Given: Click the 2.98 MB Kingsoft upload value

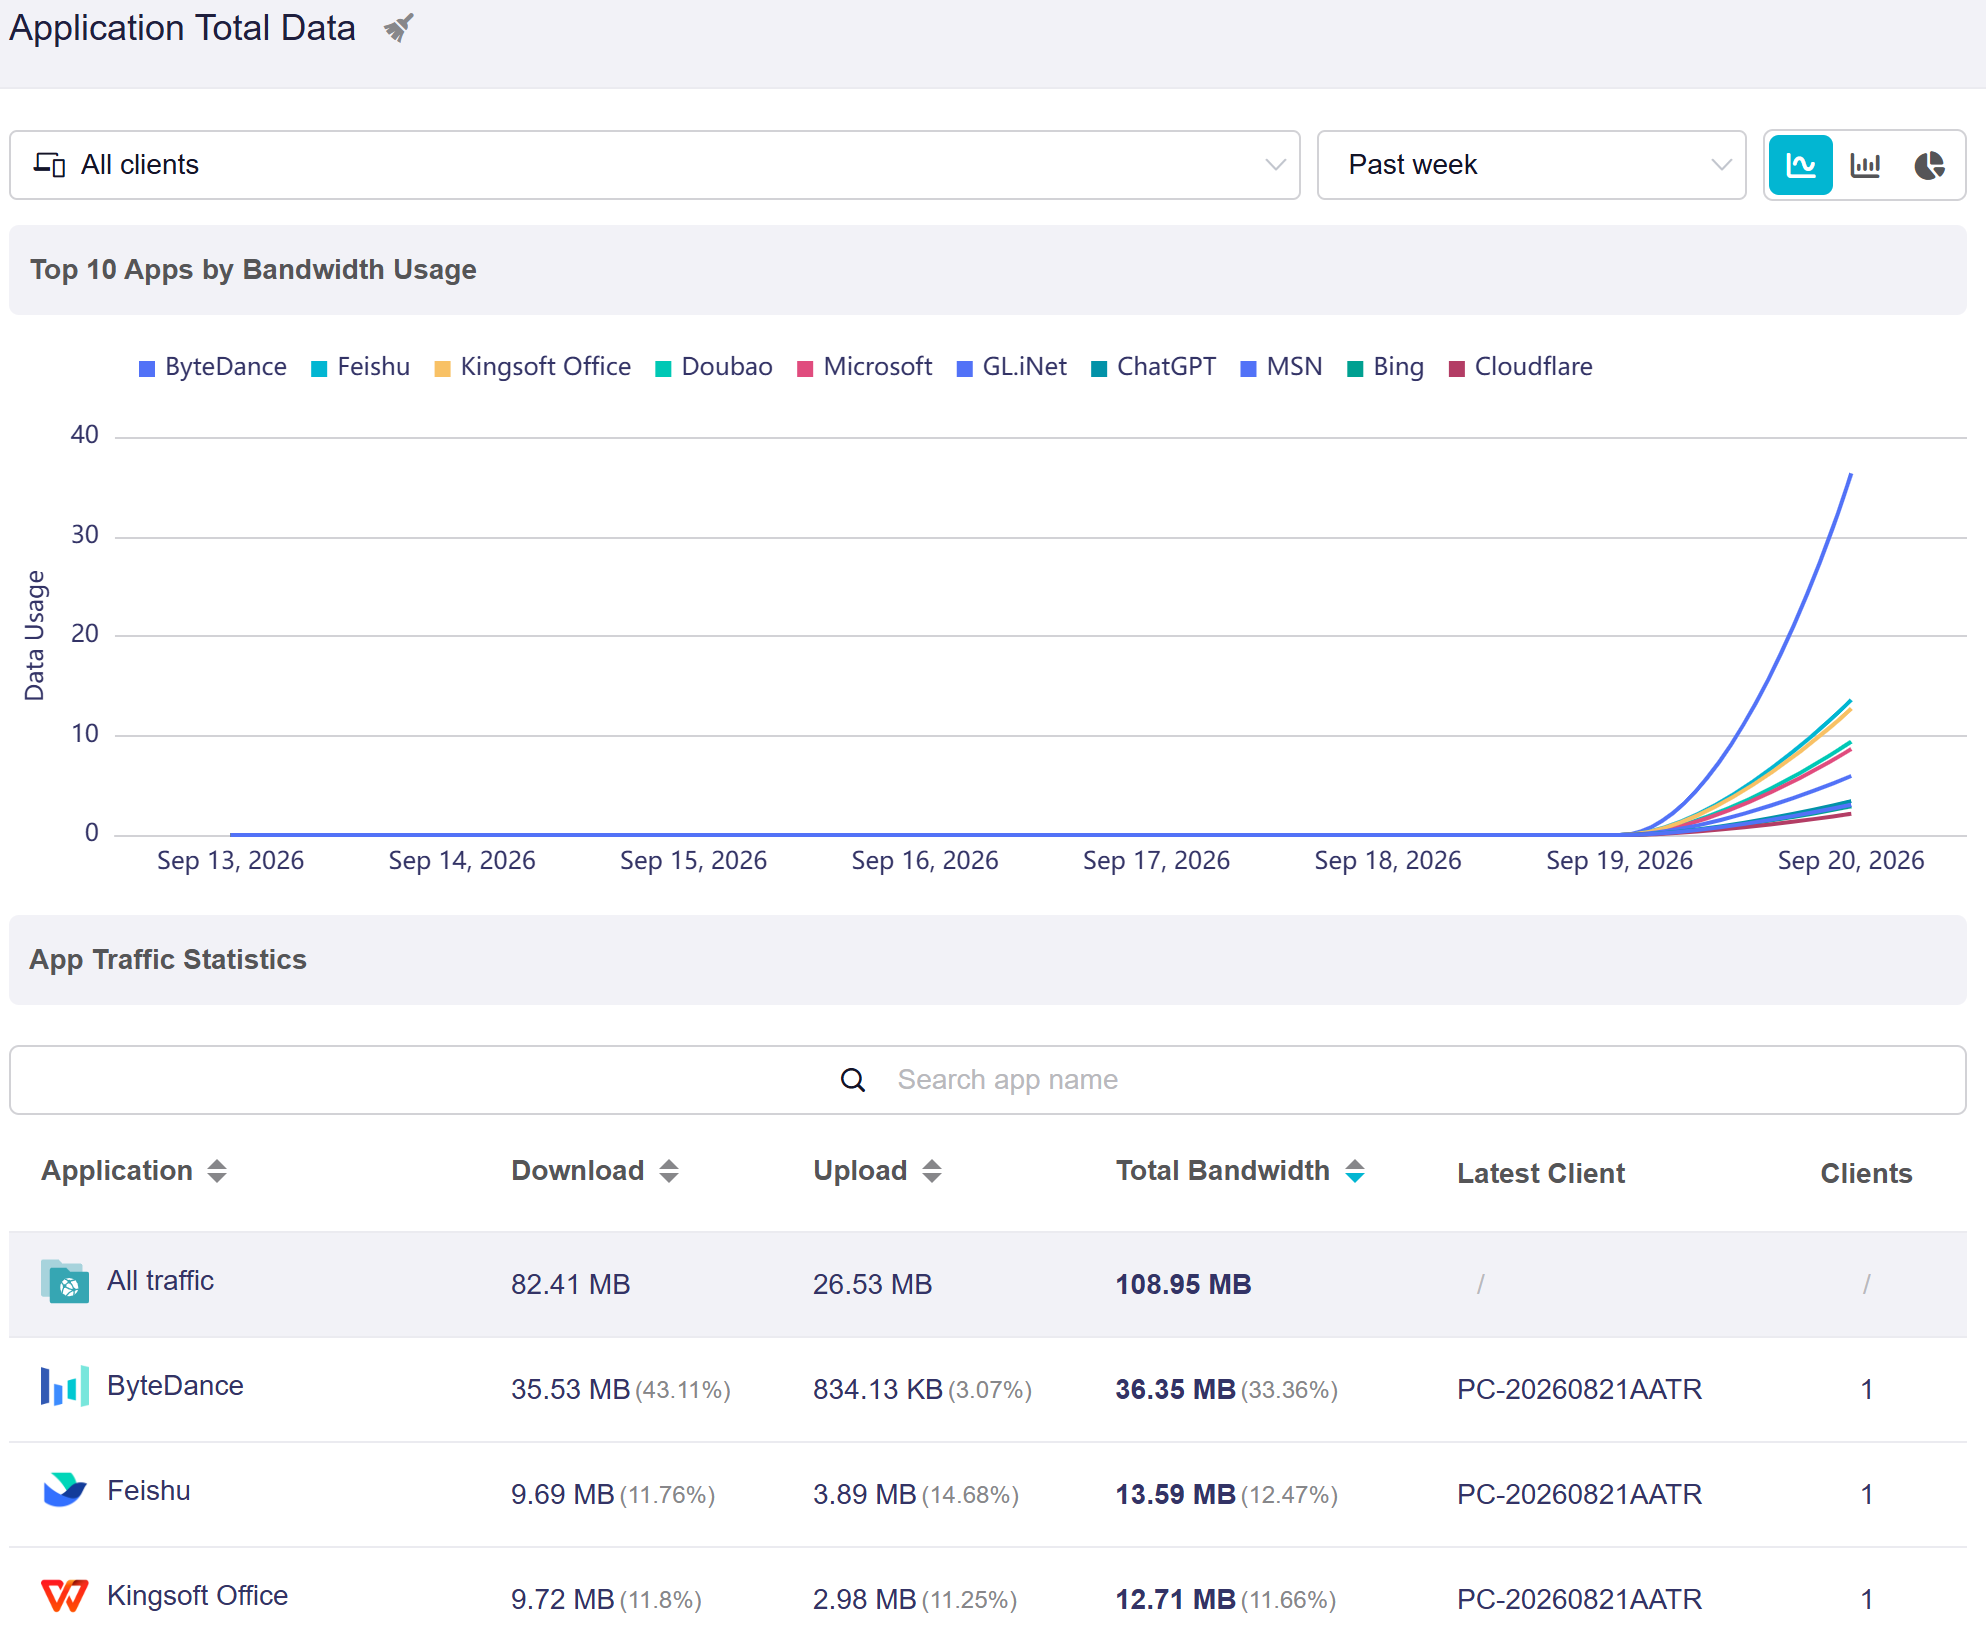Looking at the screenshot, I should click(865, 1600).
